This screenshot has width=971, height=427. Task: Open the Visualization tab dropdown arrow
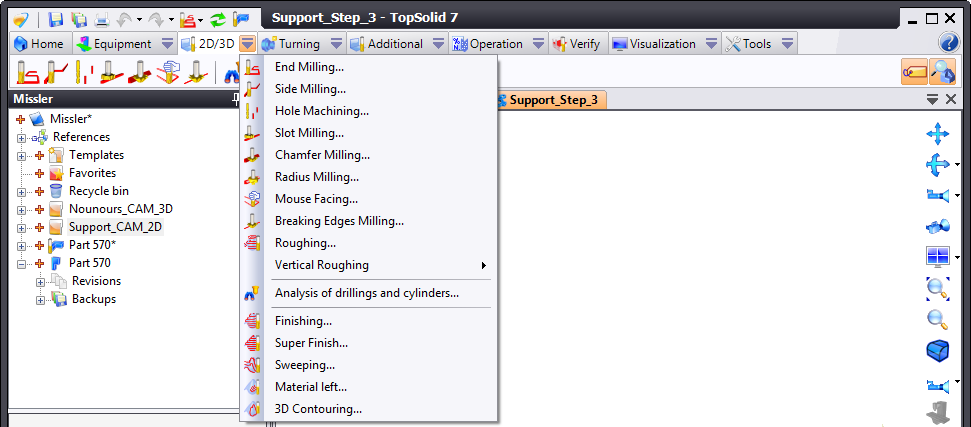(711, 44)
